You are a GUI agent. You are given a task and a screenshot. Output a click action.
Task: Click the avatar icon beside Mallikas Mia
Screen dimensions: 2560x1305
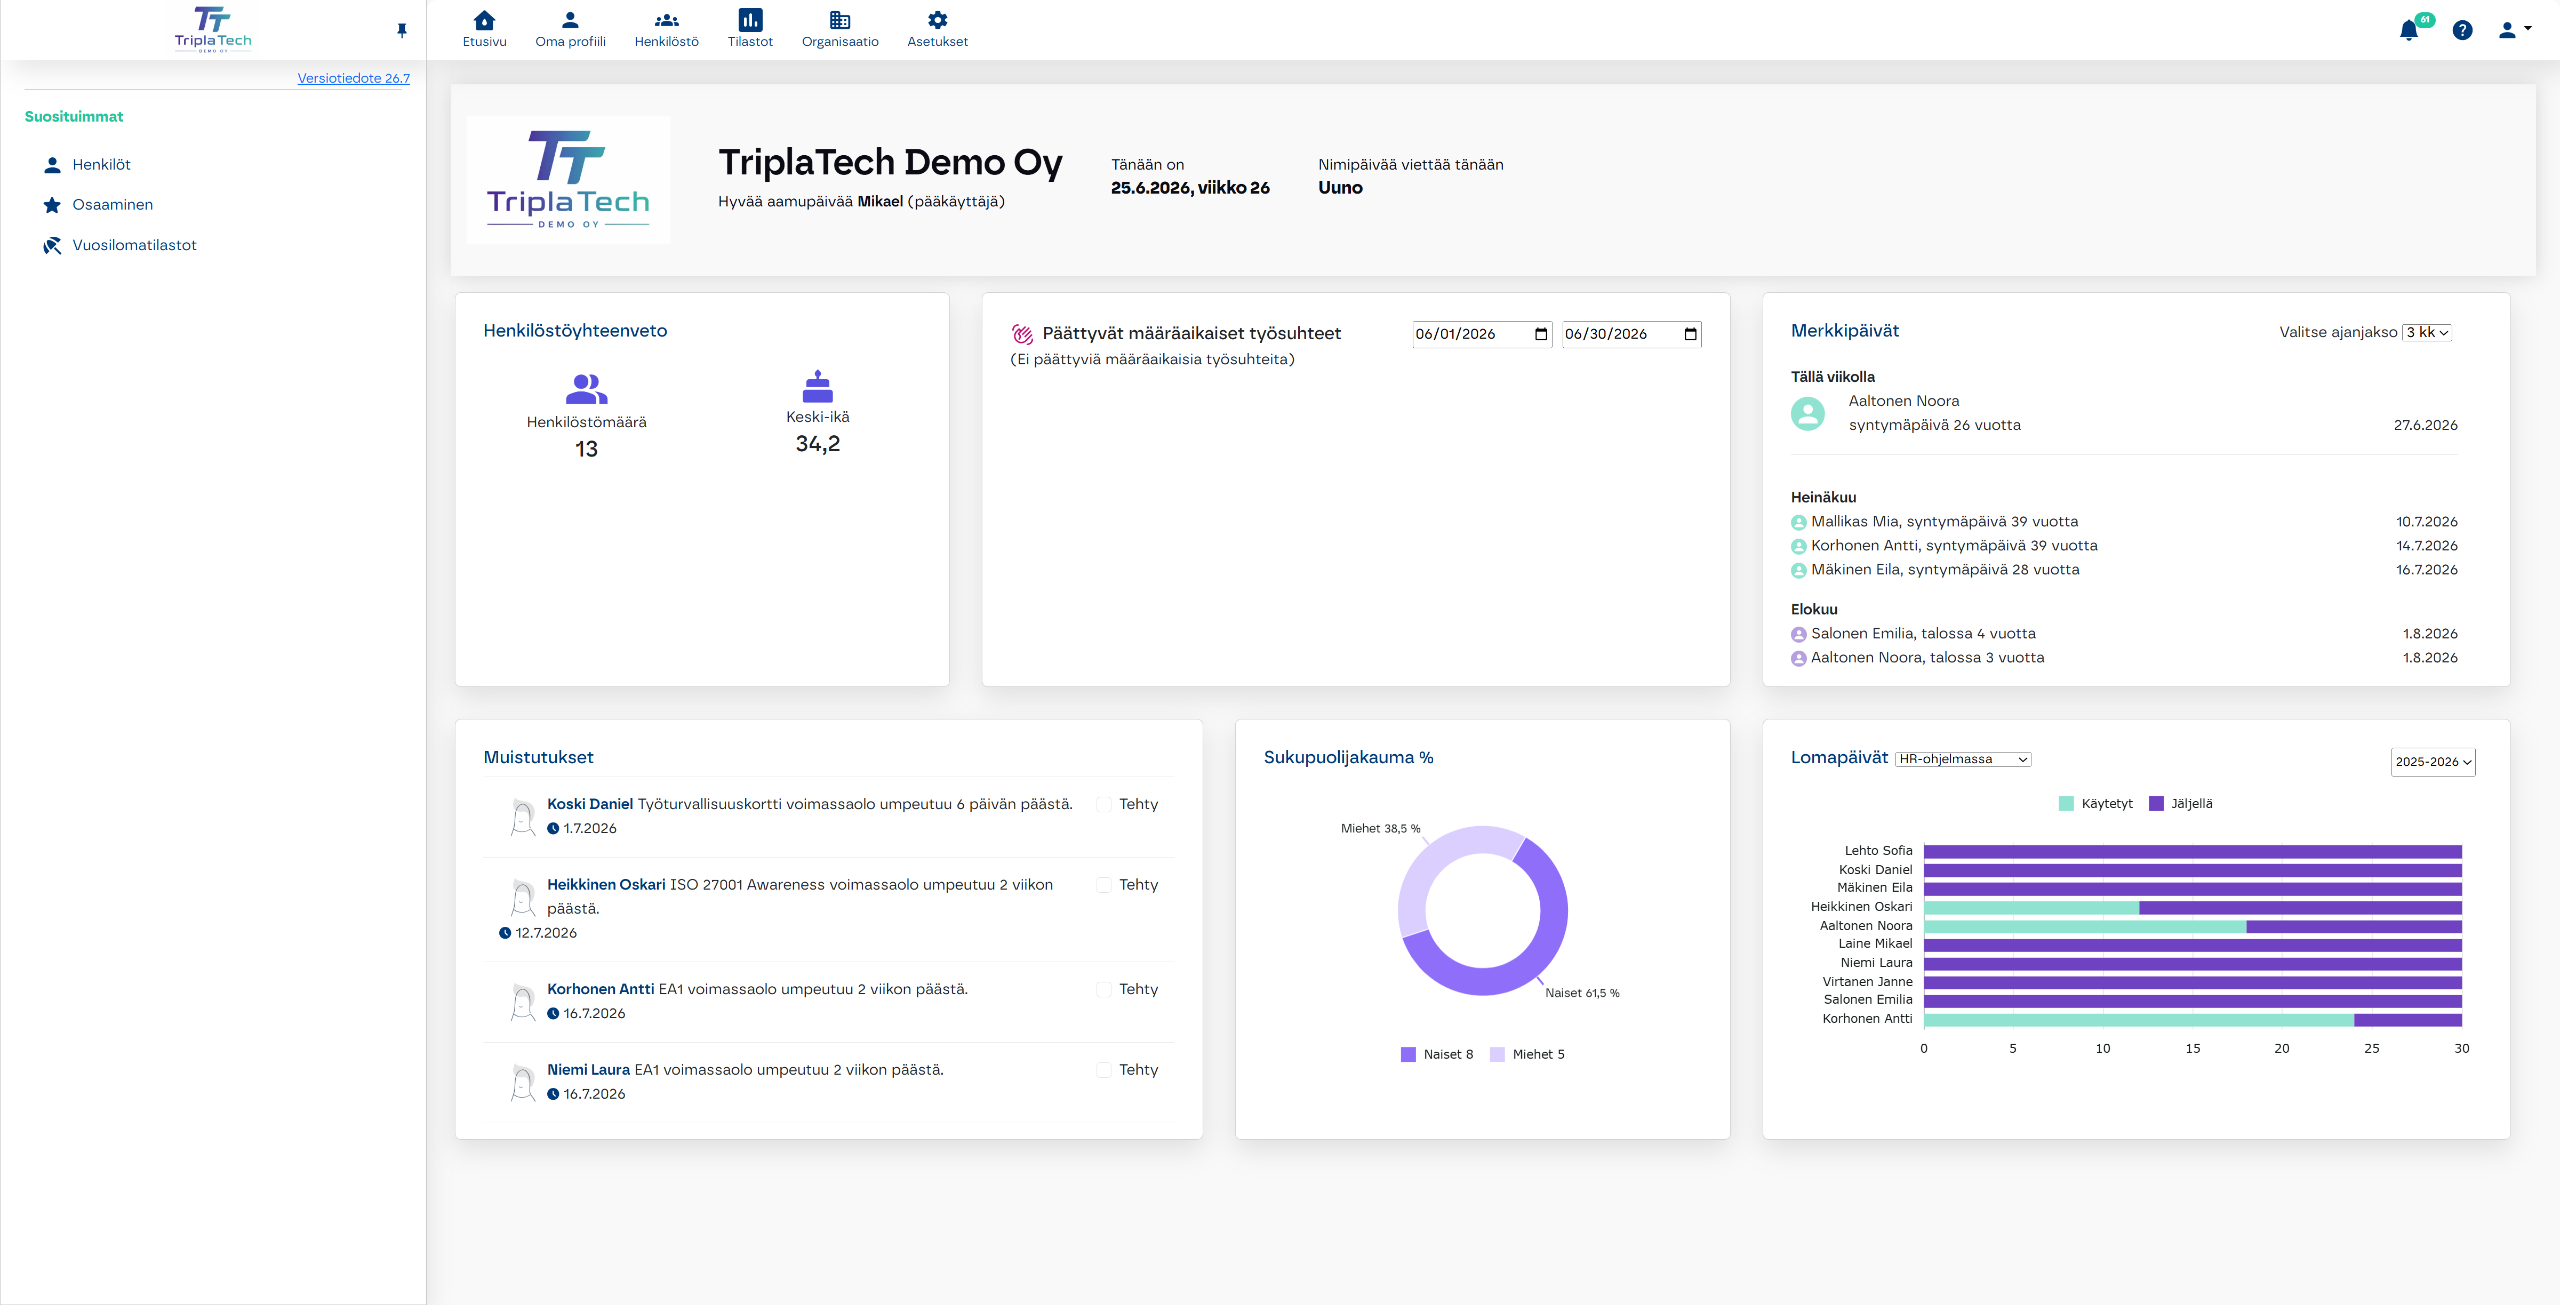pyautogui.click(x=1799, y=522)
